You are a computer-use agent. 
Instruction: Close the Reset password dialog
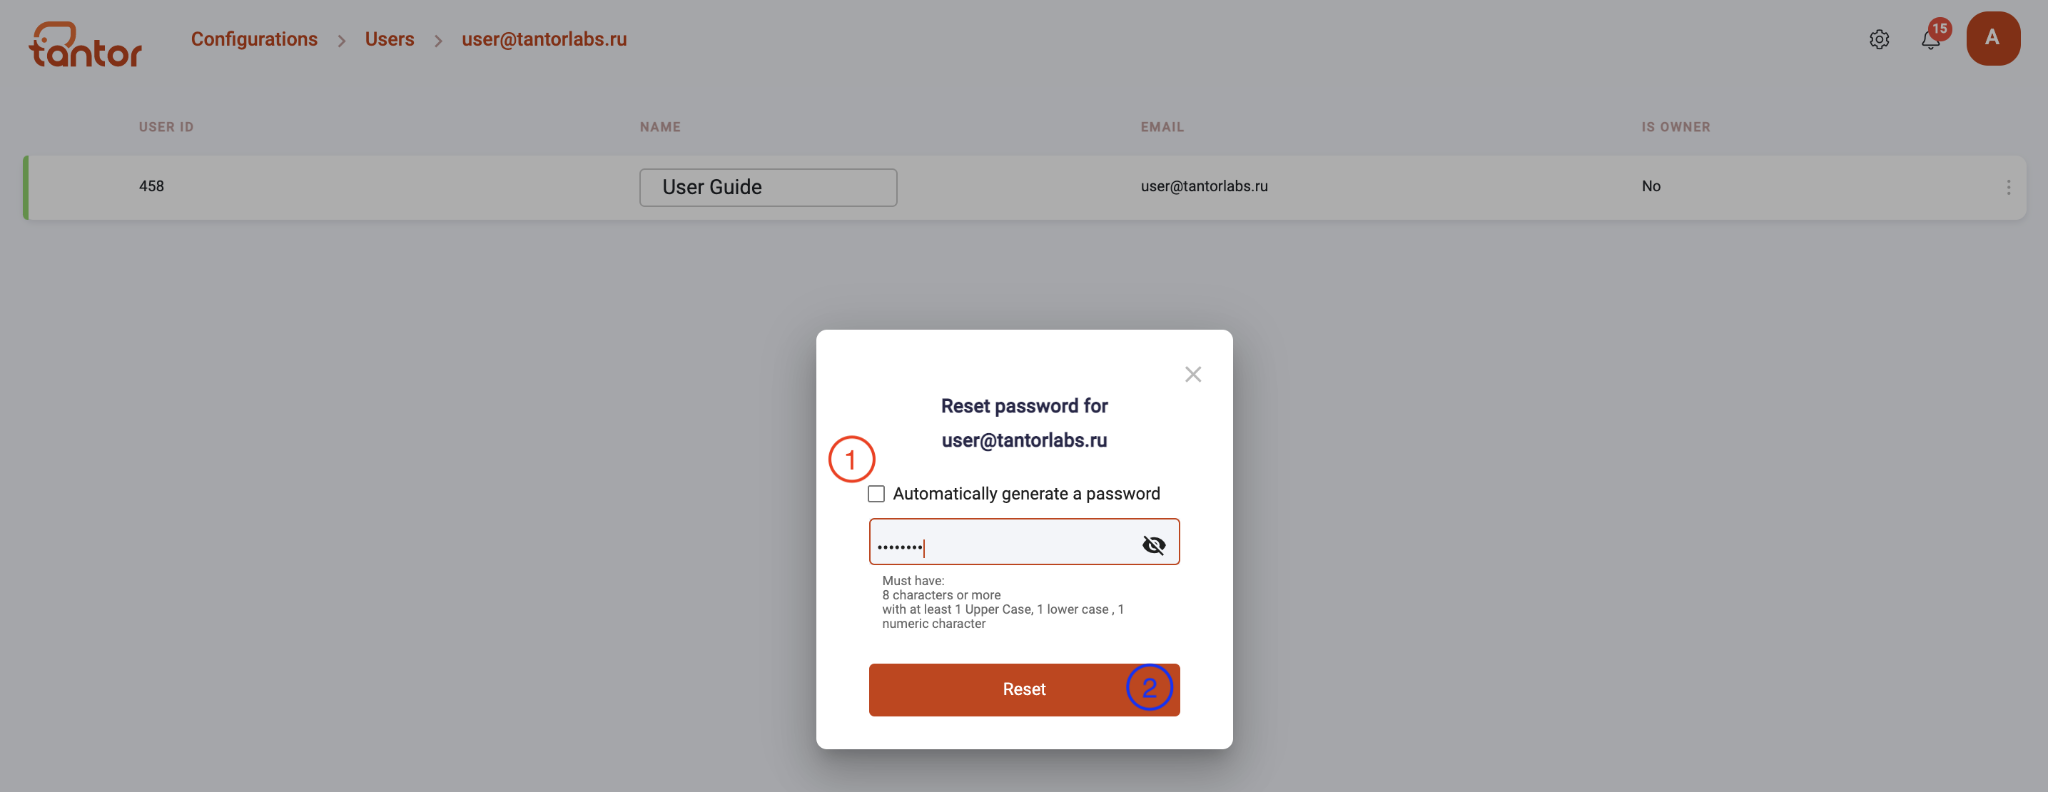pyautogui.click(x=1193, y=374)
